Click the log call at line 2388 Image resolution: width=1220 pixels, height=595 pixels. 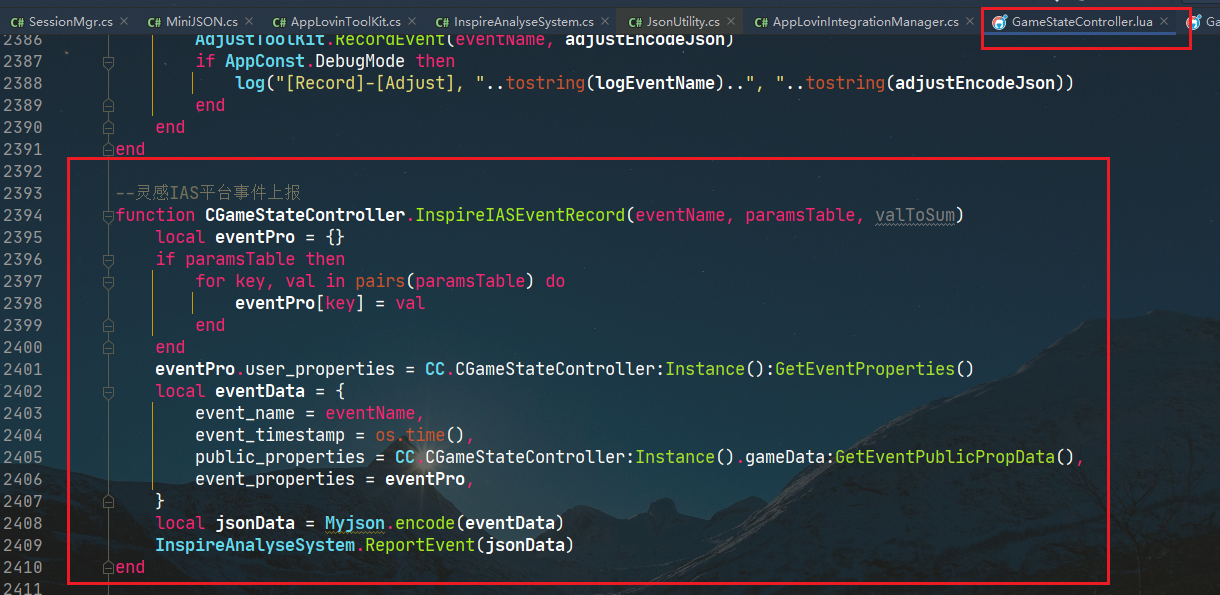tap(250, 83)
